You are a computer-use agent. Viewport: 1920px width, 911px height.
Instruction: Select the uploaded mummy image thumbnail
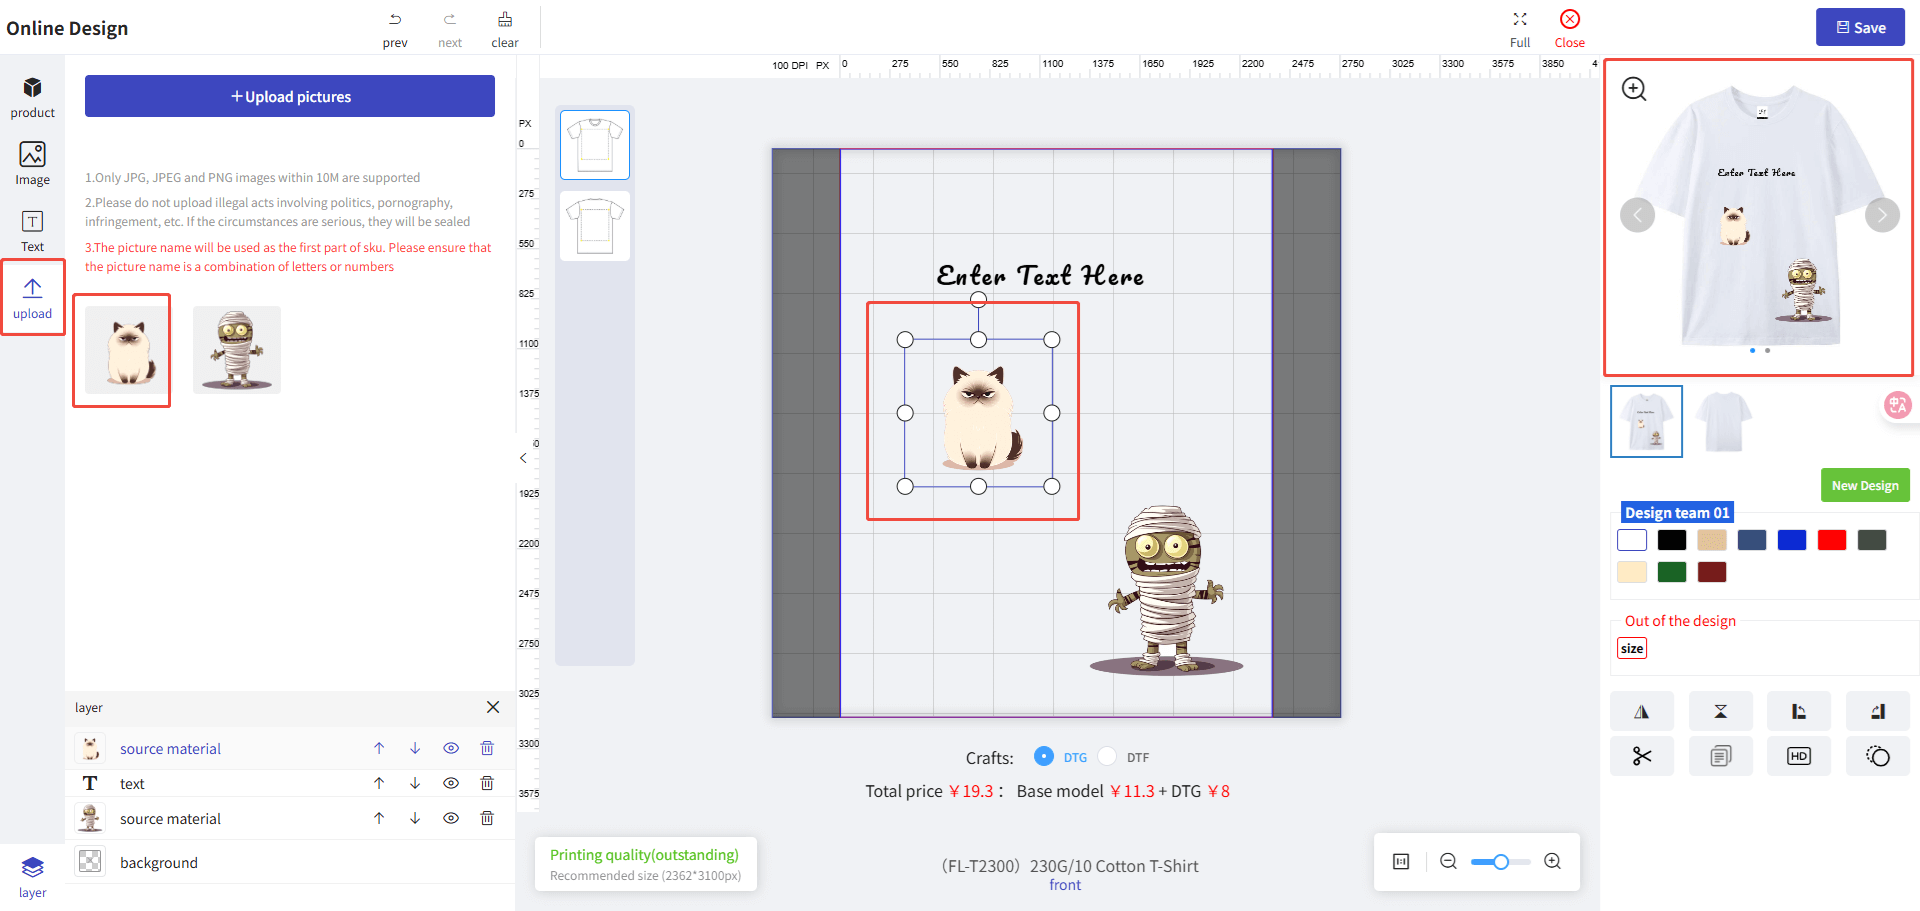[x=237, y=350]
